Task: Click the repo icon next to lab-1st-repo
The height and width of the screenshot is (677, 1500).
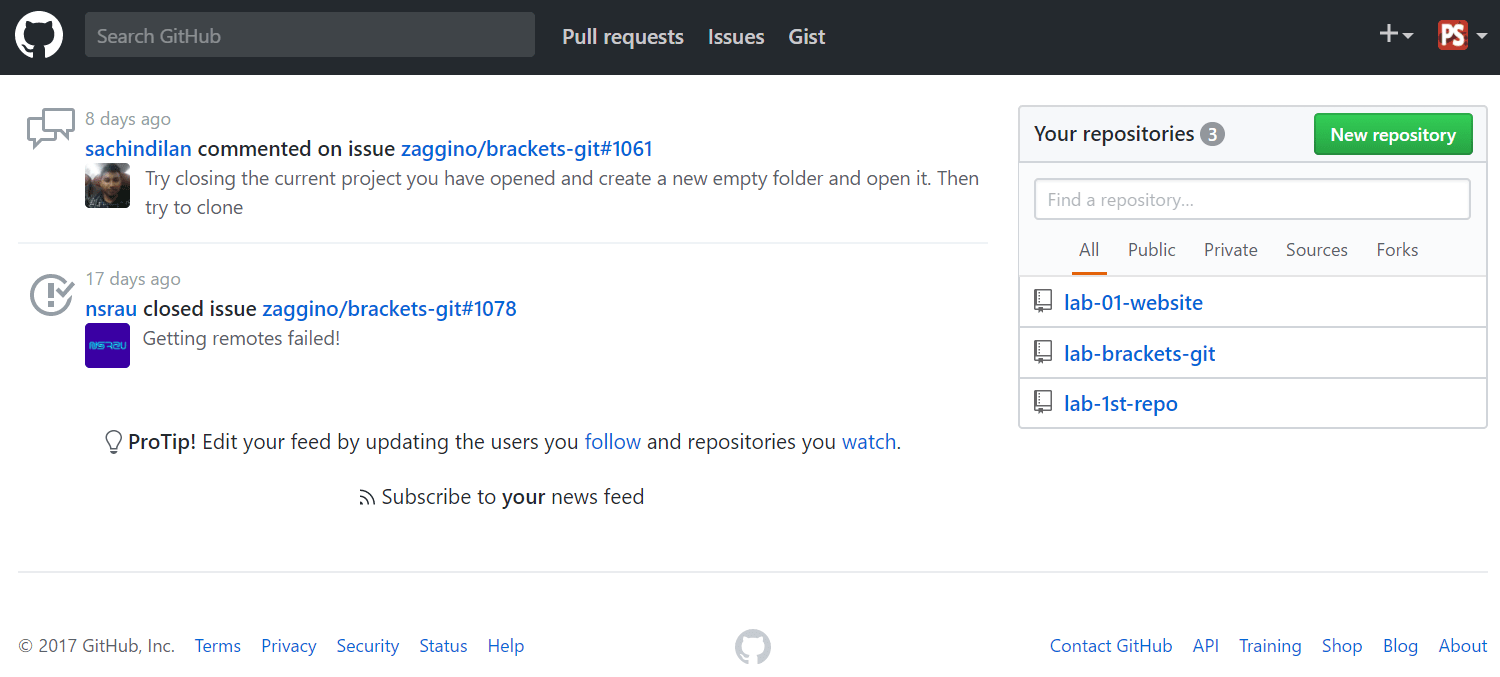Action: tap(1043, 403)
